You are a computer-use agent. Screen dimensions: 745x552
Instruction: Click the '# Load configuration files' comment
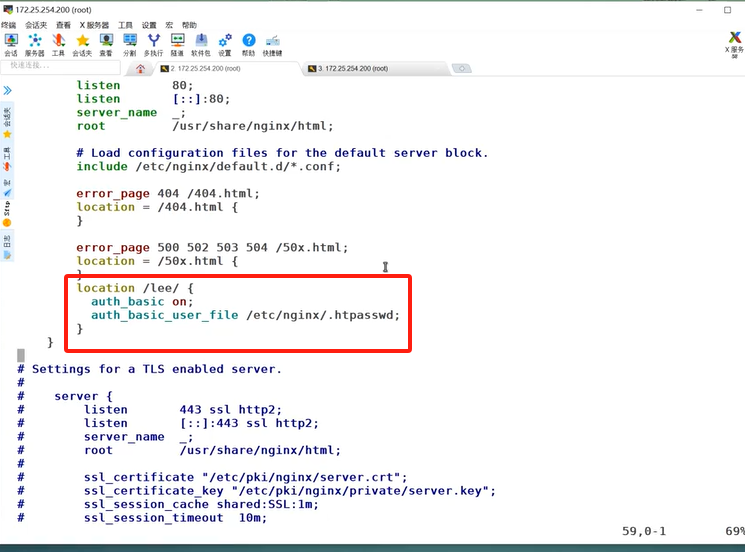282,153
